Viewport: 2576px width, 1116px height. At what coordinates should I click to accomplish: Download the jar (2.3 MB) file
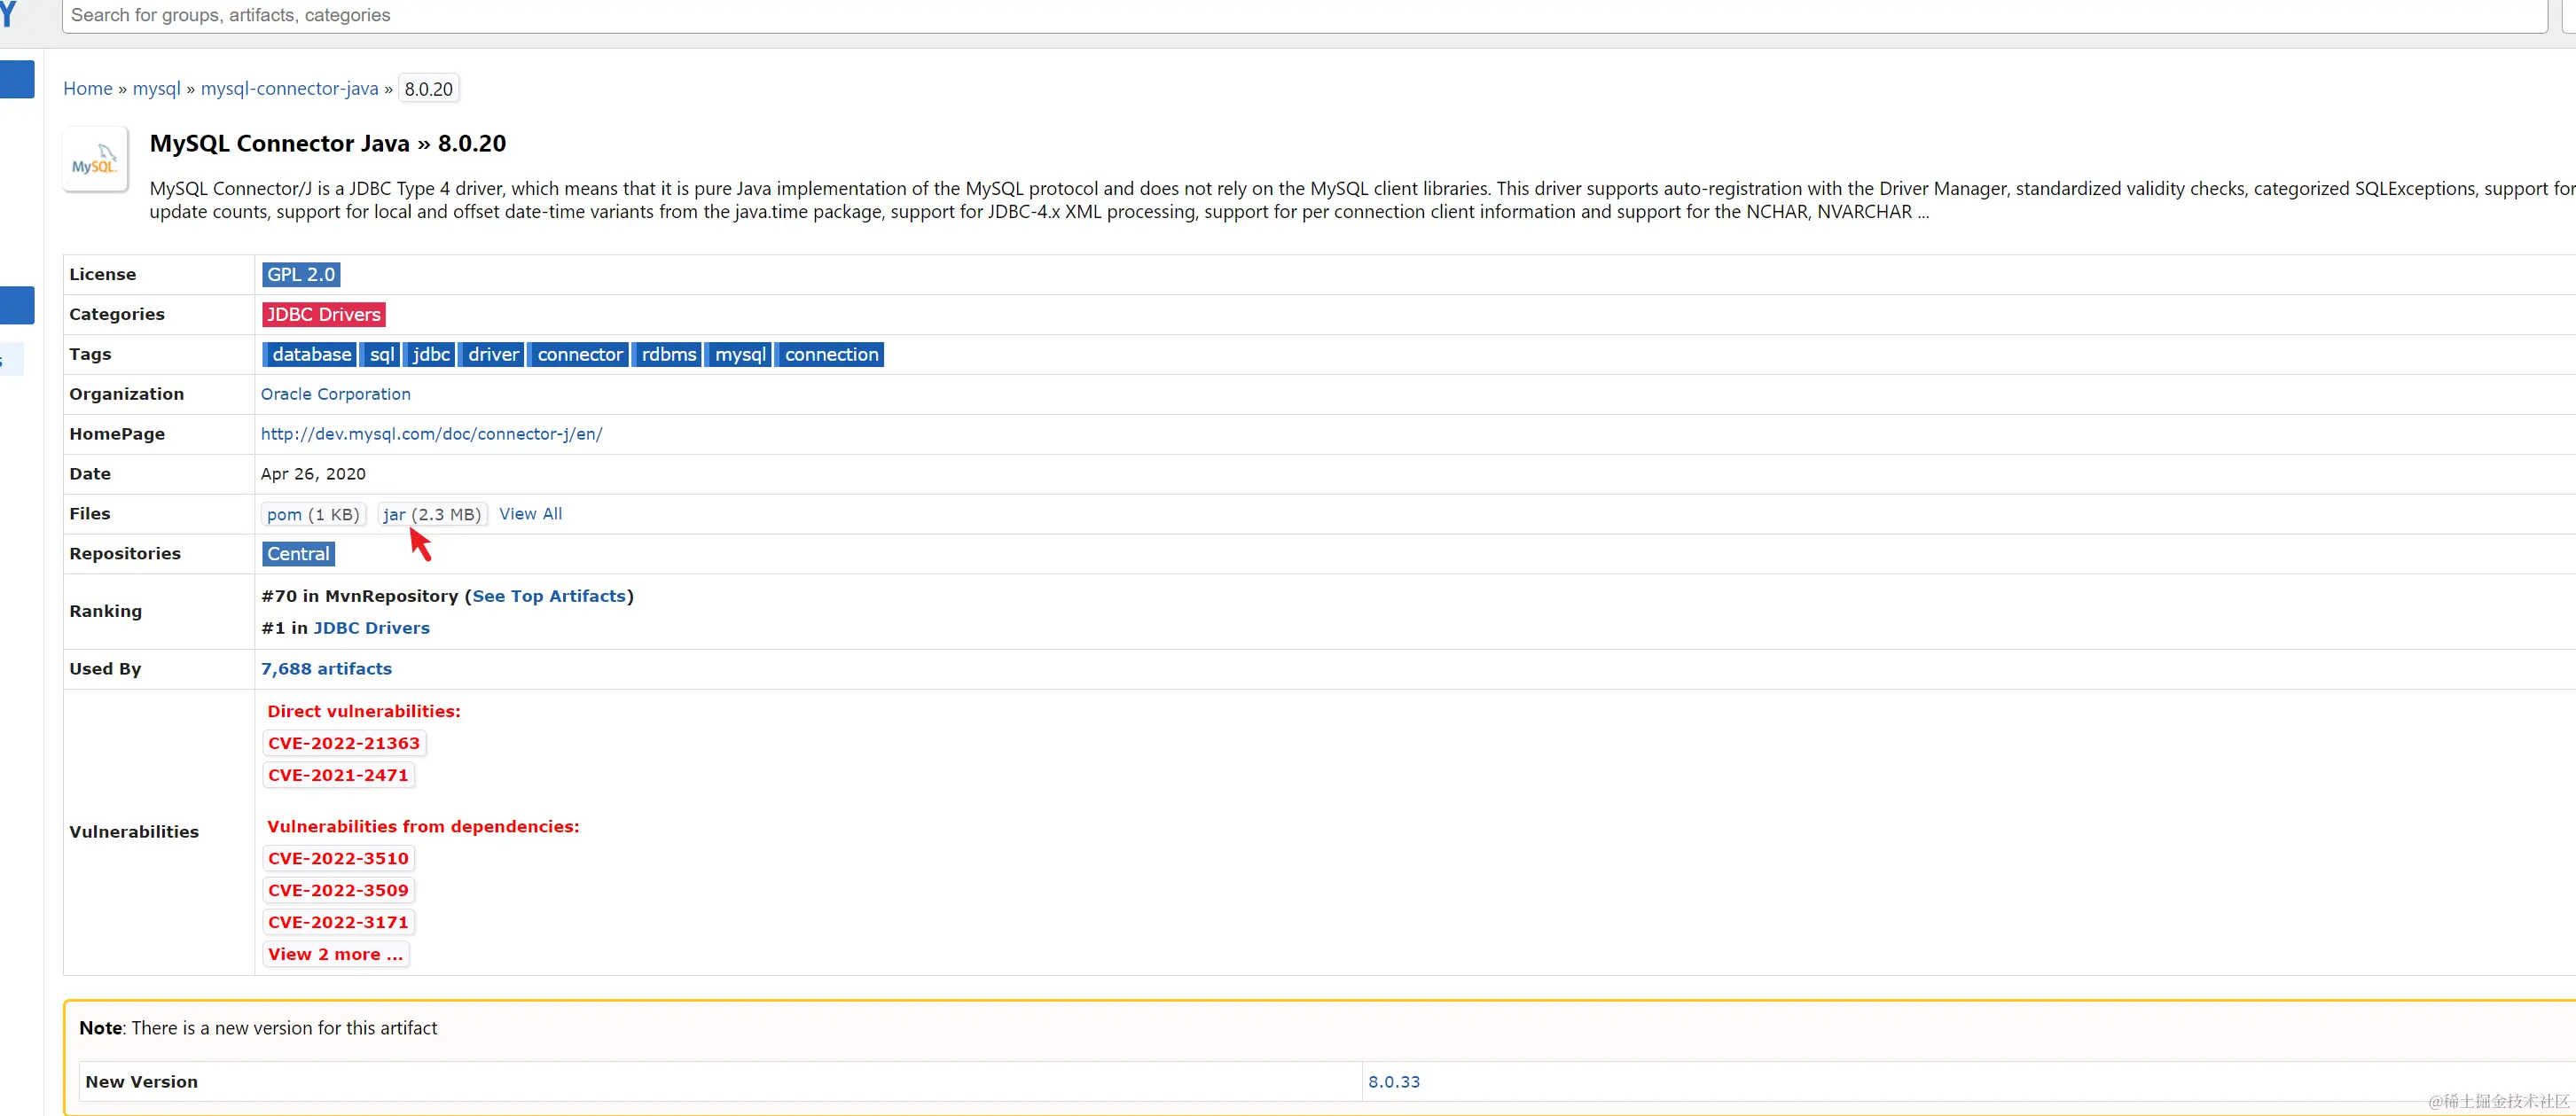[x=432, y=515]
